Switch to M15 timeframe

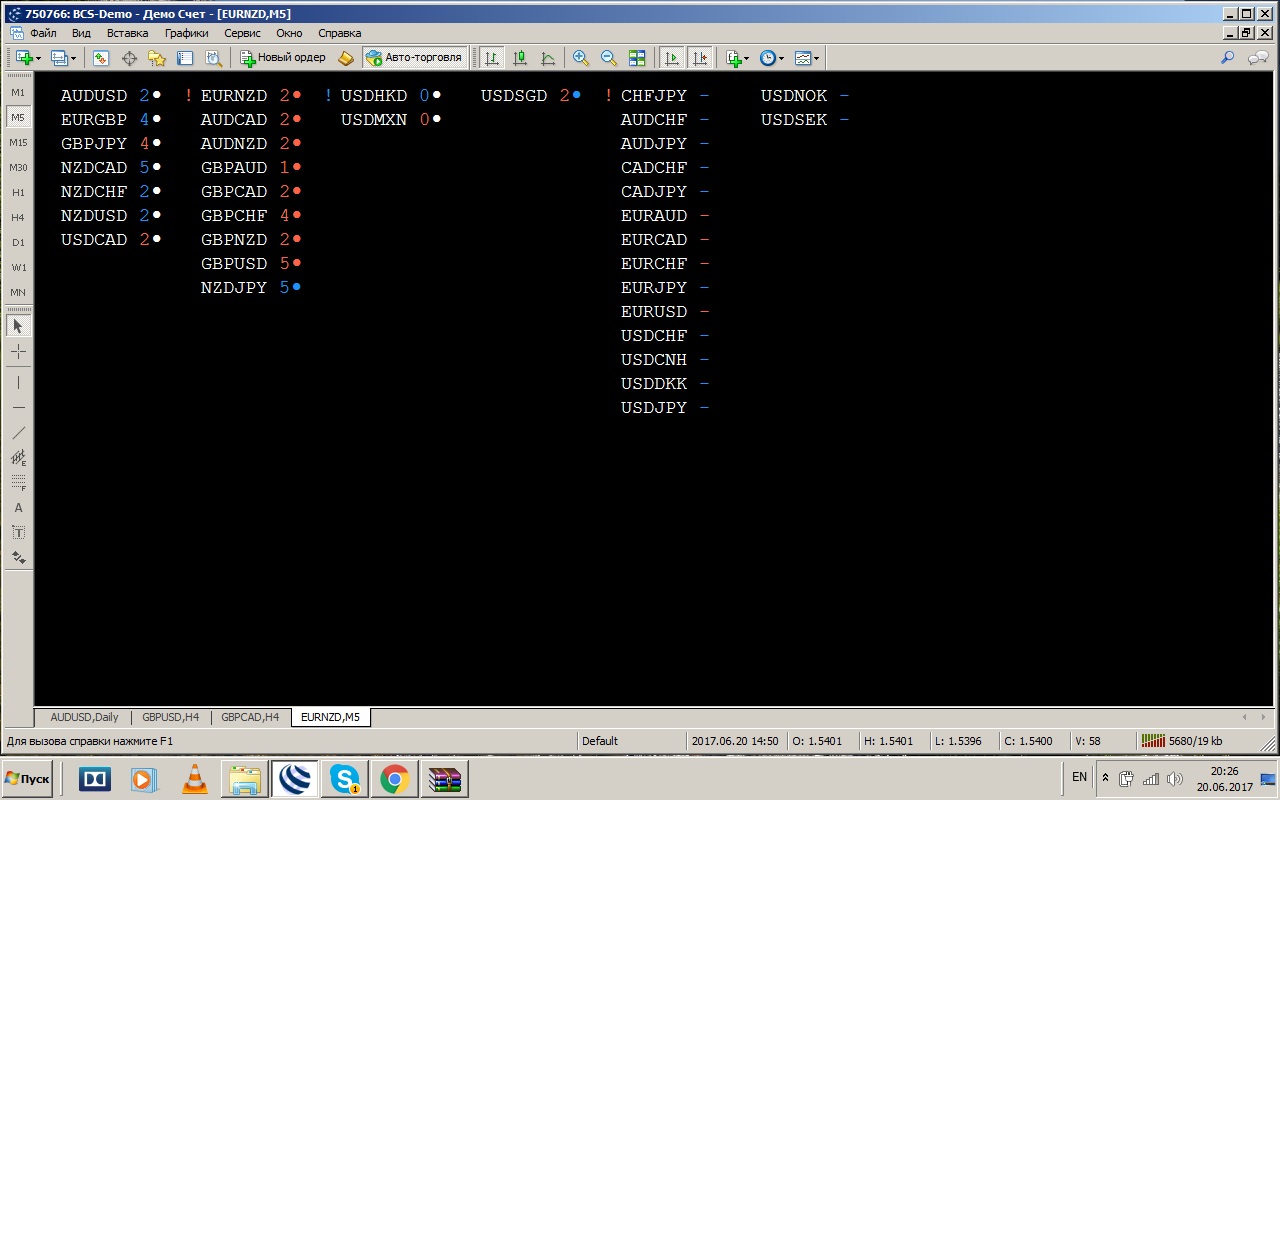18,143
